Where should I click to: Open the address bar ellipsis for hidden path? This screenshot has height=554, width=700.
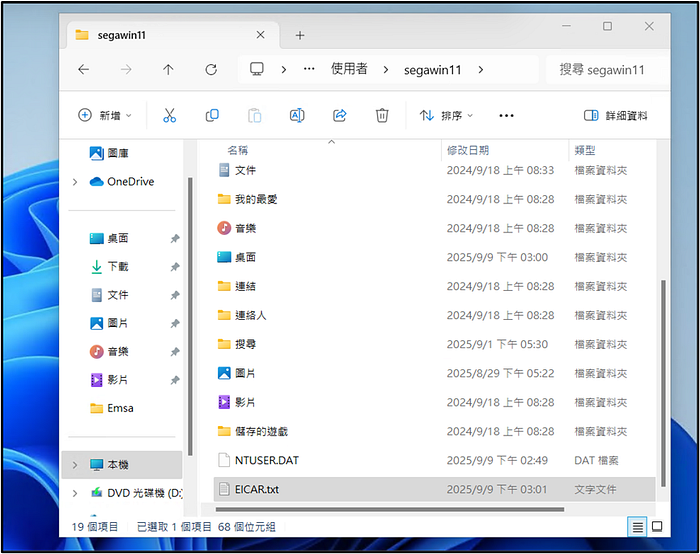(309, 69)
